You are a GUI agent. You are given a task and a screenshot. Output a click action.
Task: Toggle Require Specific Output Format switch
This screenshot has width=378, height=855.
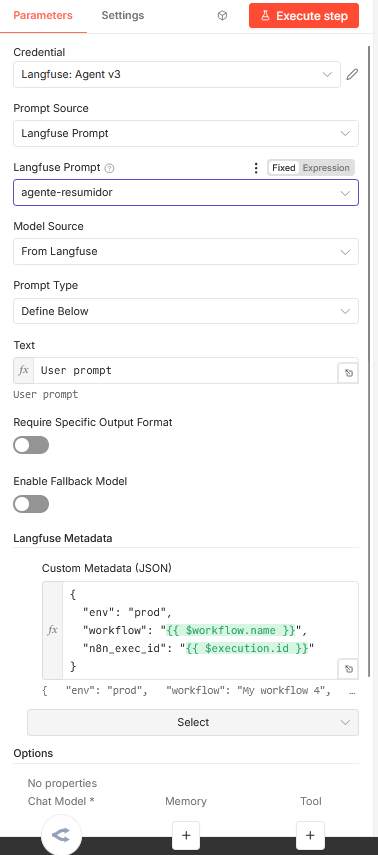[31, 445]
